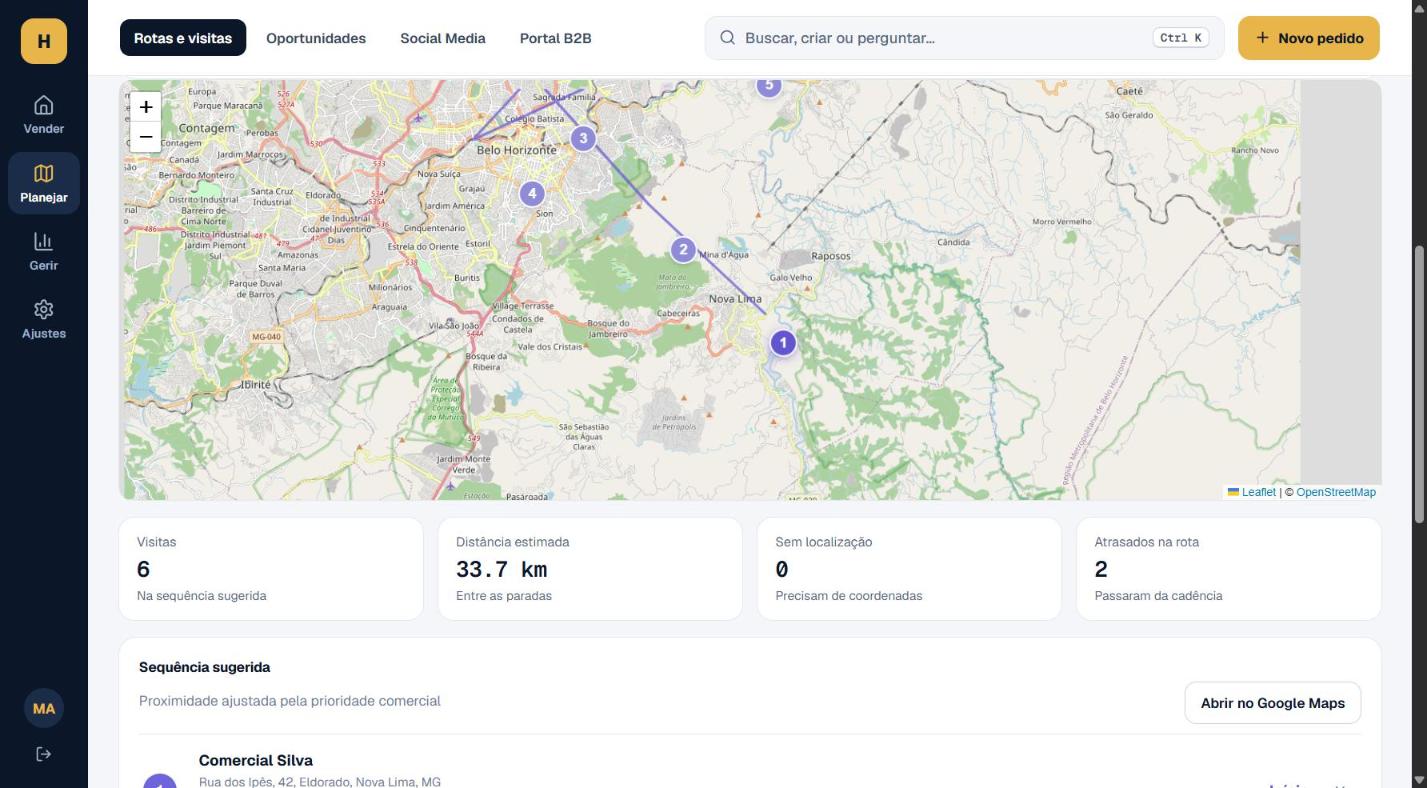Focus the Buscar, criar ou perguntar search field
This screenshot has width=1427, height=788.
coord(964,38)
